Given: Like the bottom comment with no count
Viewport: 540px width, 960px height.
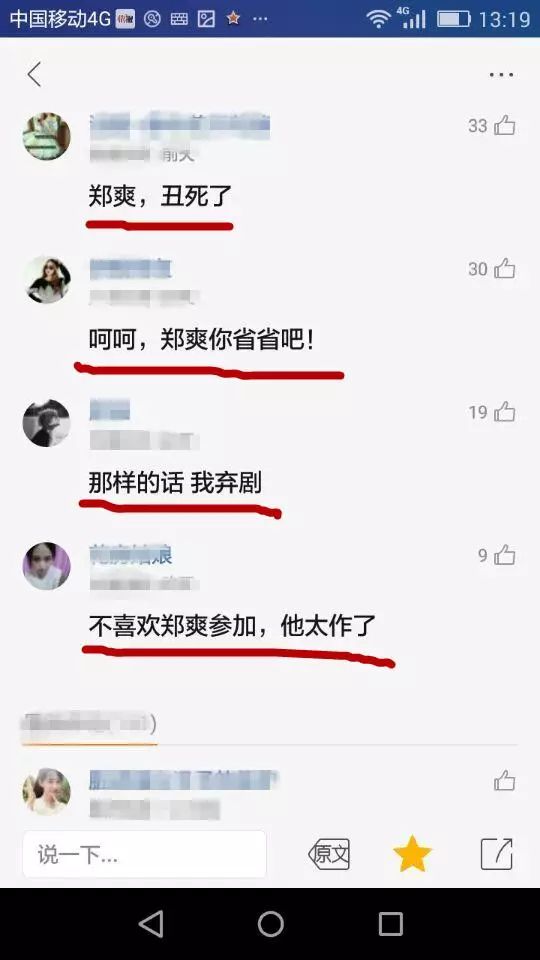Looking at the screenshot, I should pyautogui.click(x=504, y=781).
